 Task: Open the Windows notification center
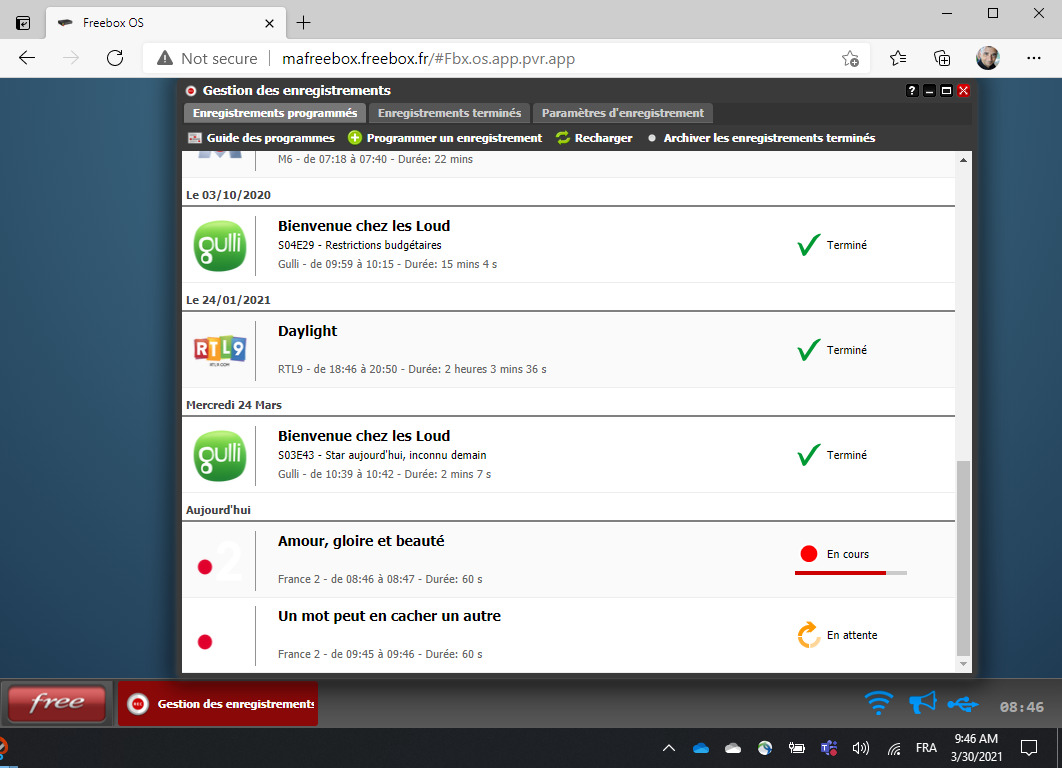pyautogui.click(x=1029, y=748)
